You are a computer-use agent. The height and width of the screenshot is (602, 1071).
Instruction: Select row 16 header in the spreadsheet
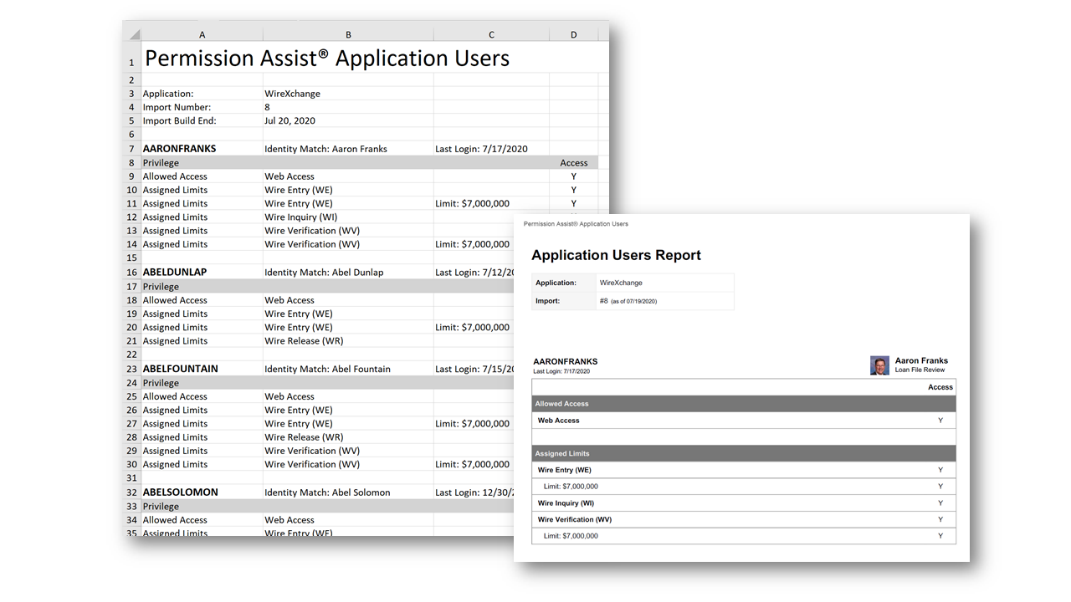click(131, 272)
